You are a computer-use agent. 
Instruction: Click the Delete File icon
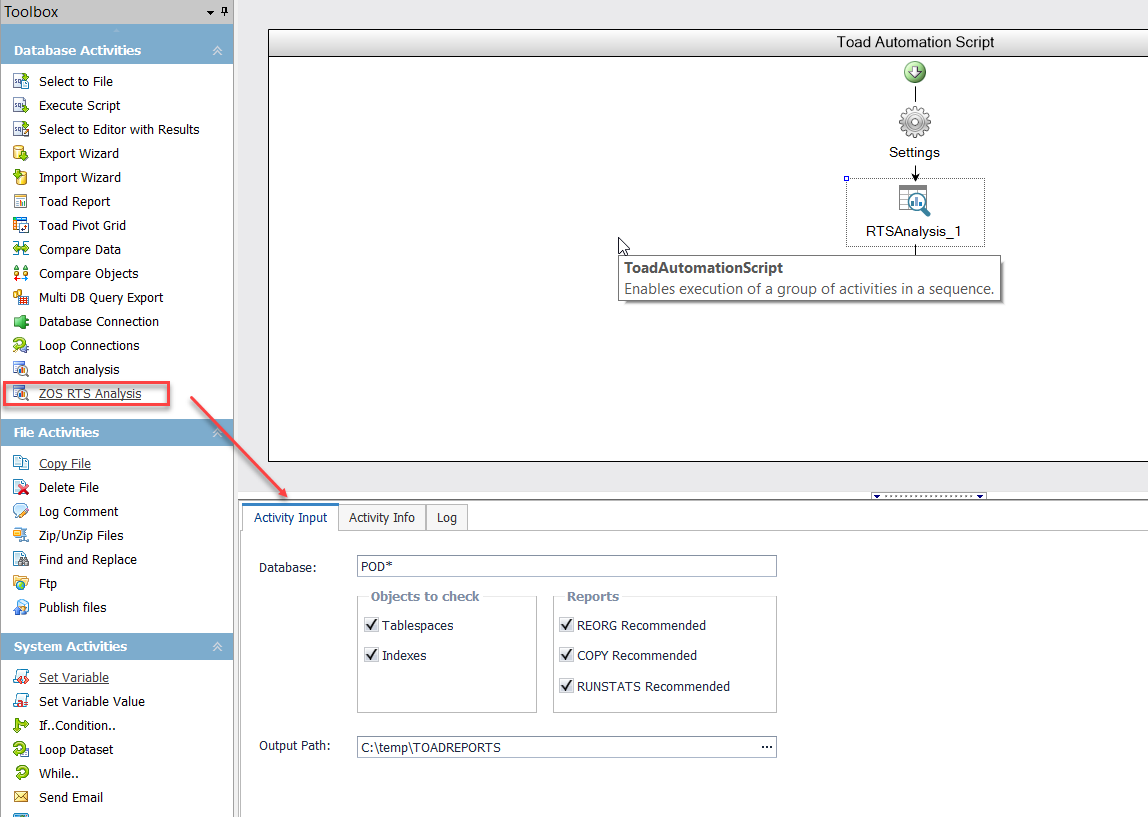(x=21, y=488)
